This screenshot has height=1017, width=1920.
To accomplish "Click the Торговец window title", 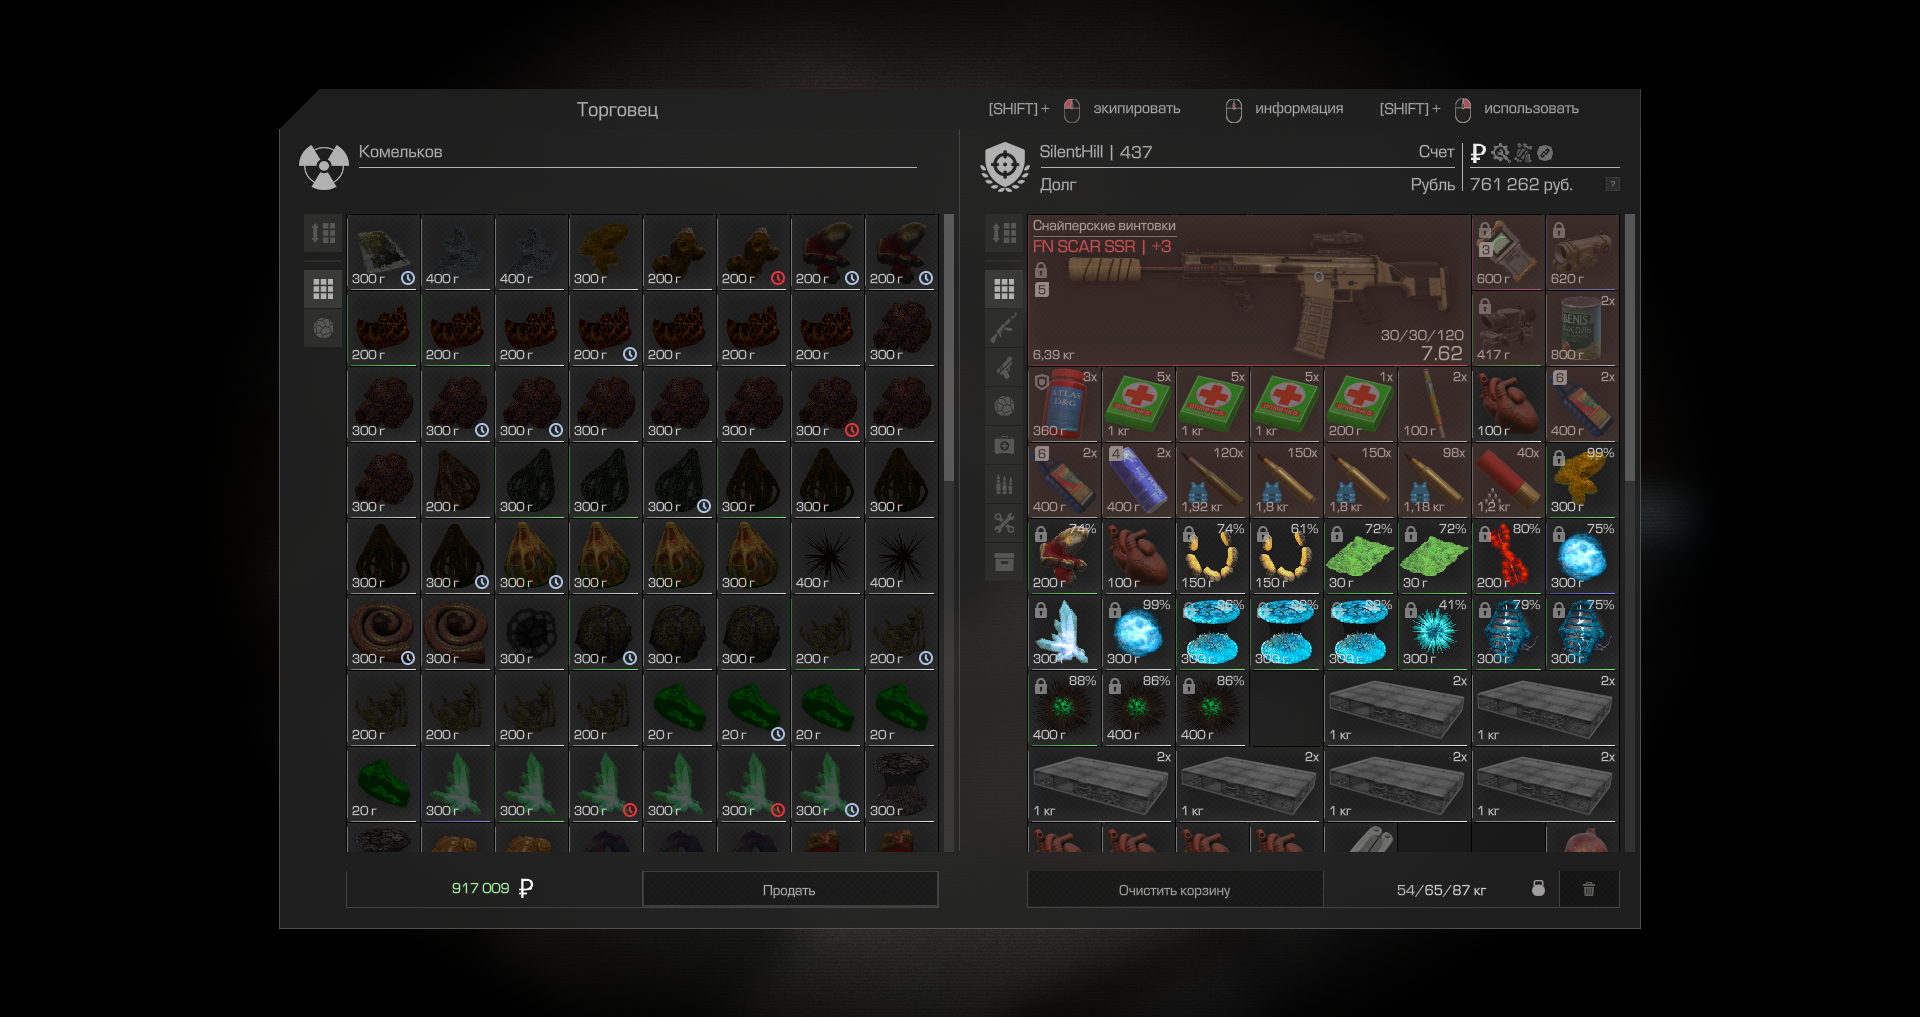I will point(617,110).
